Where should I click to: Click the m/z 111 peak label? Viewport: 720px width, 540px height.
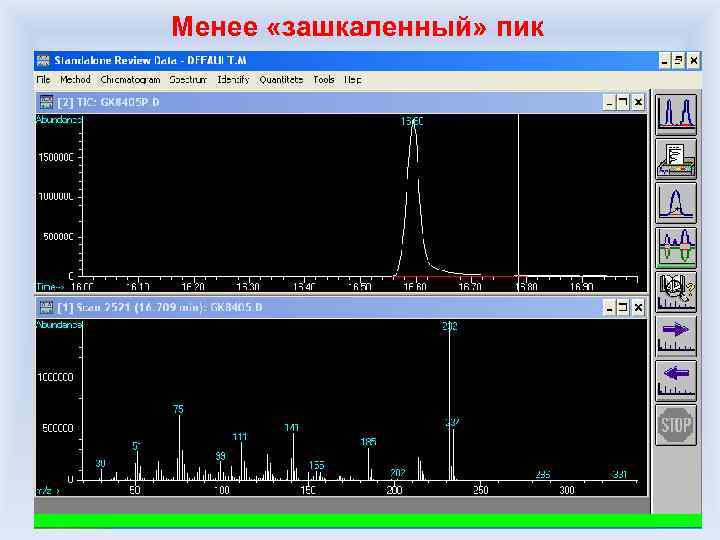240,436
